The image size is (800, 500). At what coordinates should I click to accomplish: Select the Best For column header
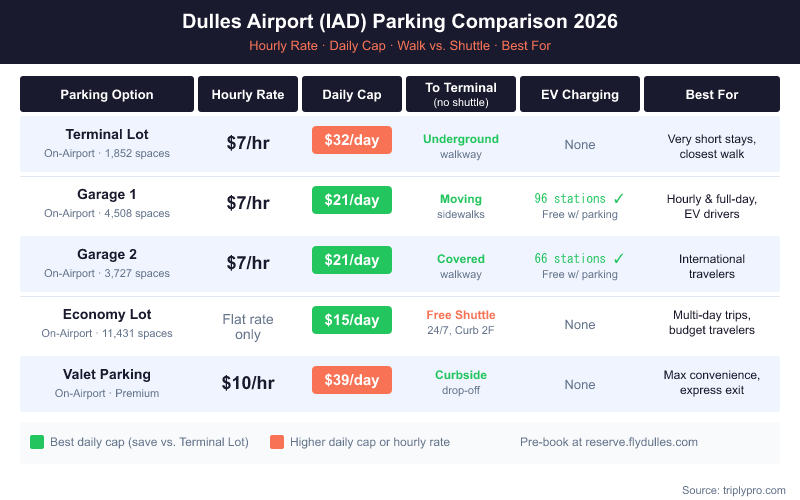click(712, 95)
